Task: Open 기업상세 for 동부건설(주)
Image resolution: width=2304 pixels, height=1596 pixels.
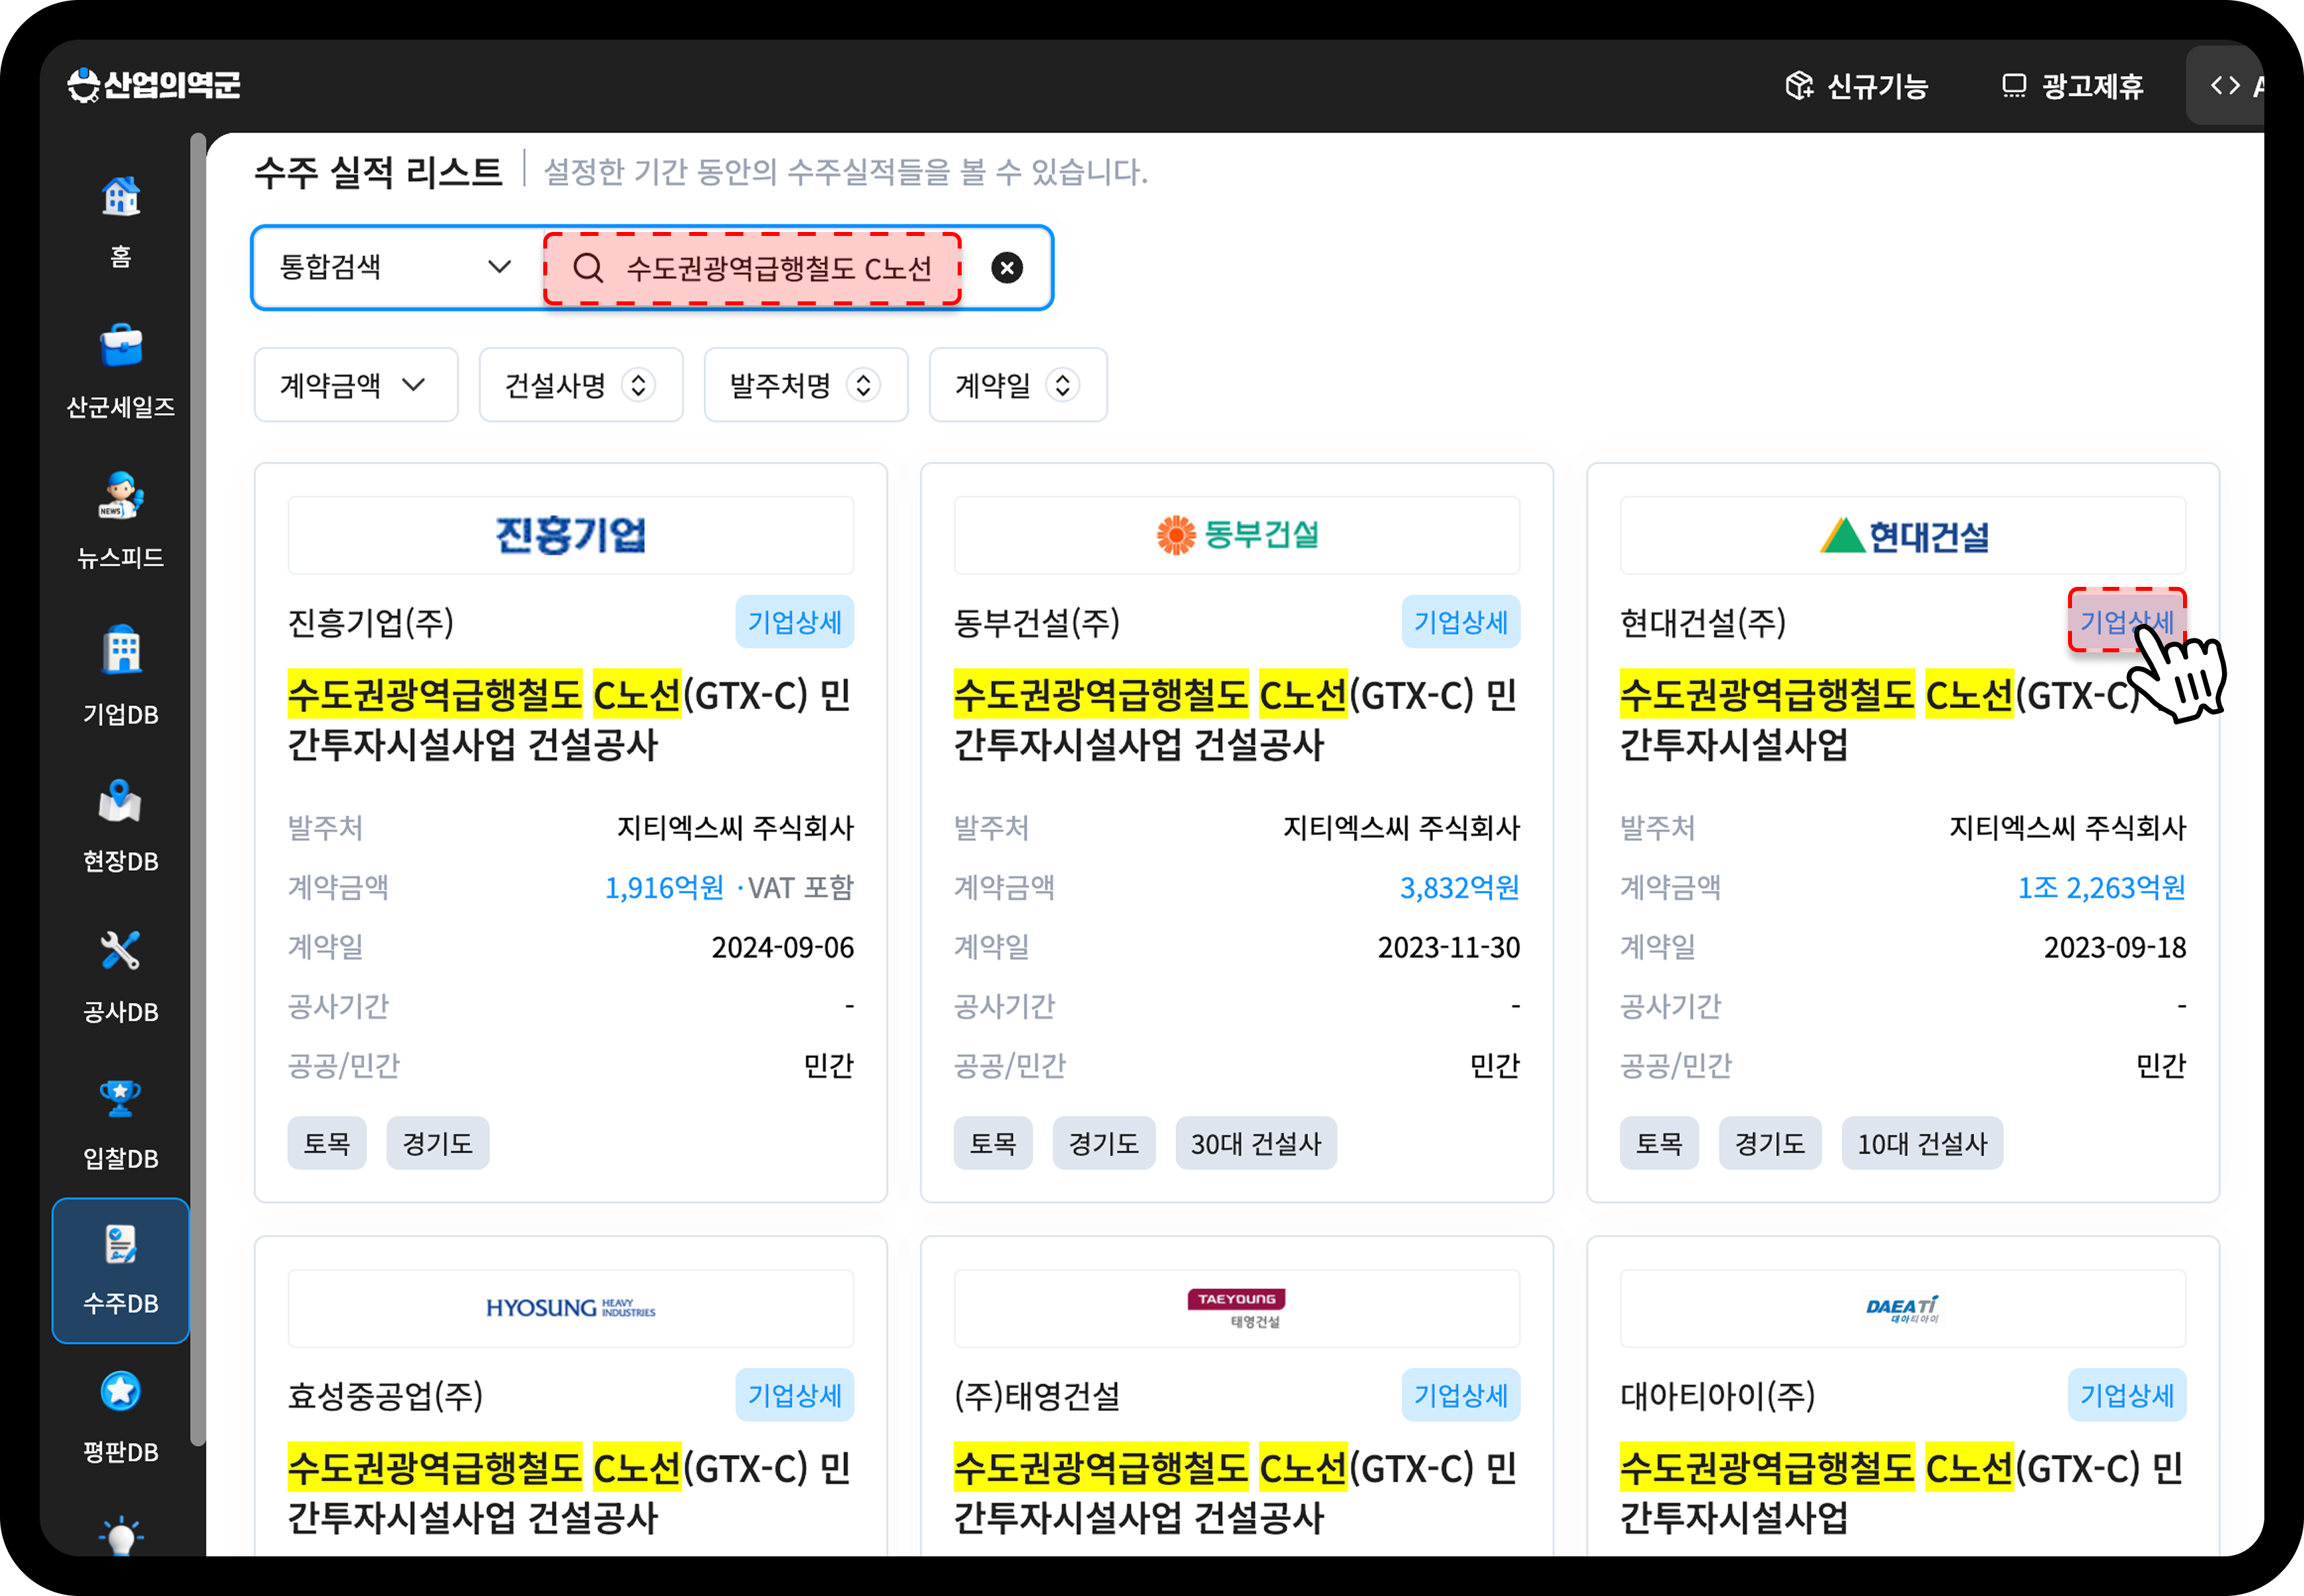Action: 1461,622
